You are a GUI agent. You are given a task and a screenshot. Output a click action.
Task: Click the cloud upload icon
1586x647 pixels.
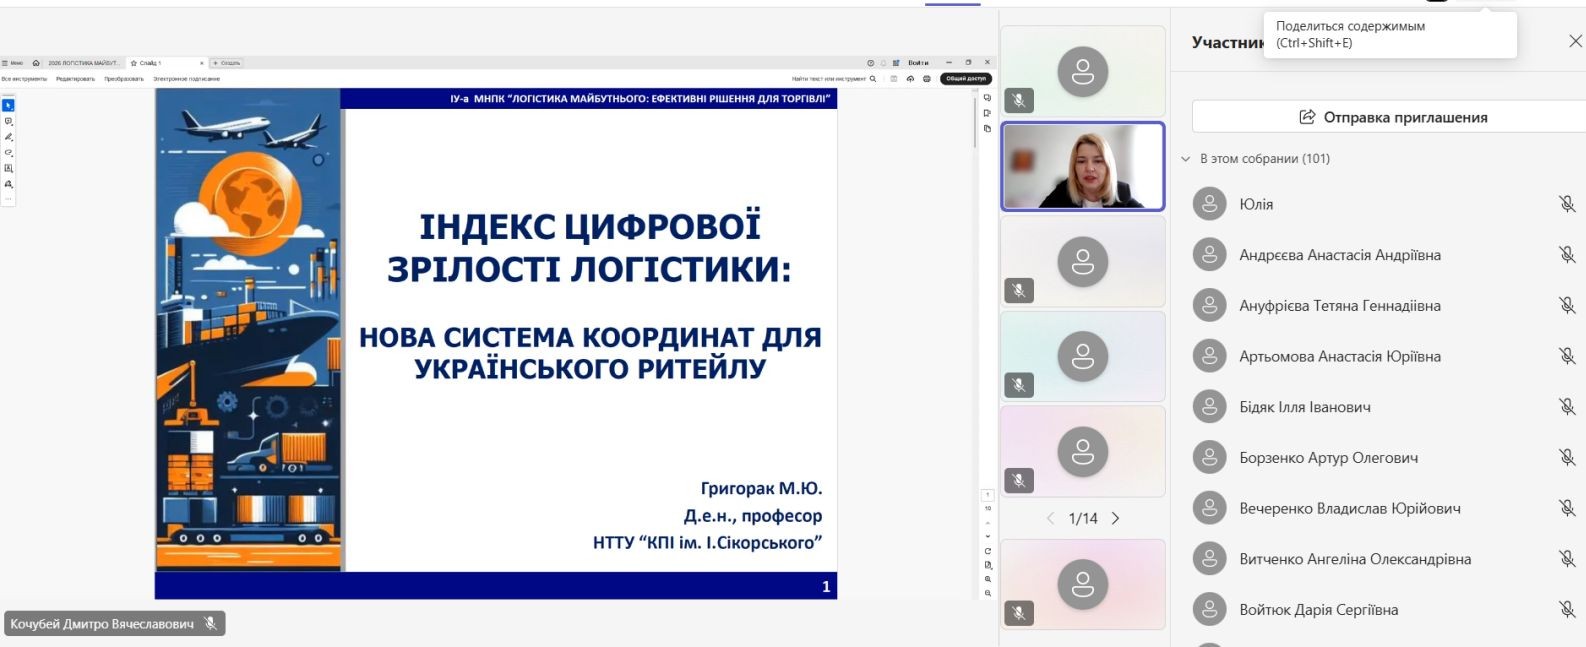(x=910, y=78)
